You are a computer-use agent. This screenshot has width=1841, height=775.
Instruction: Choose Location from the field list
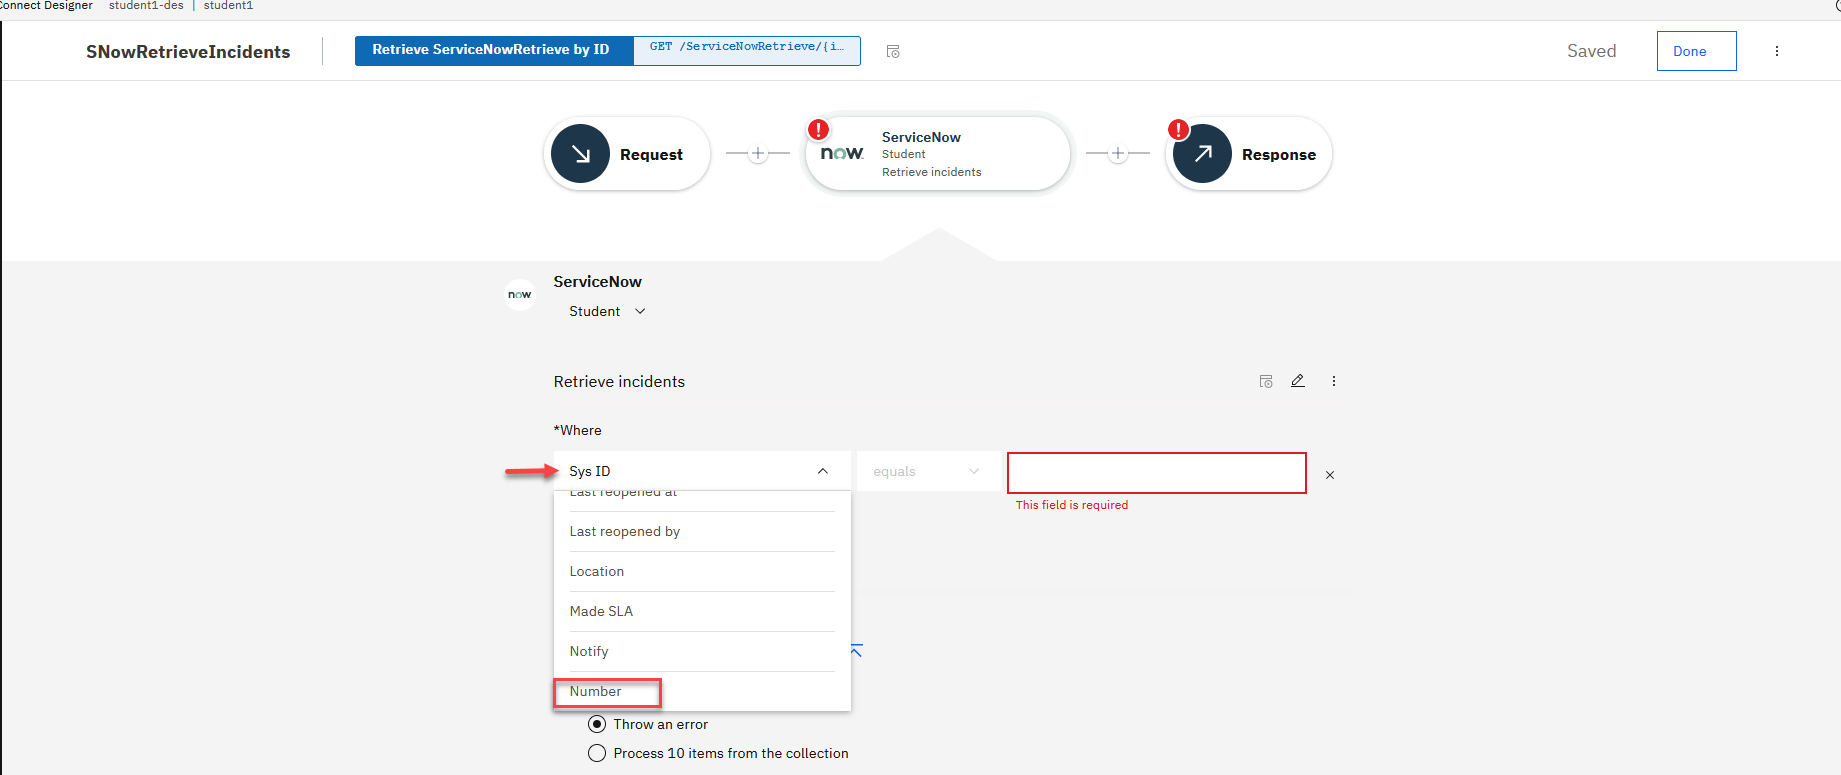tap(597, 571)
